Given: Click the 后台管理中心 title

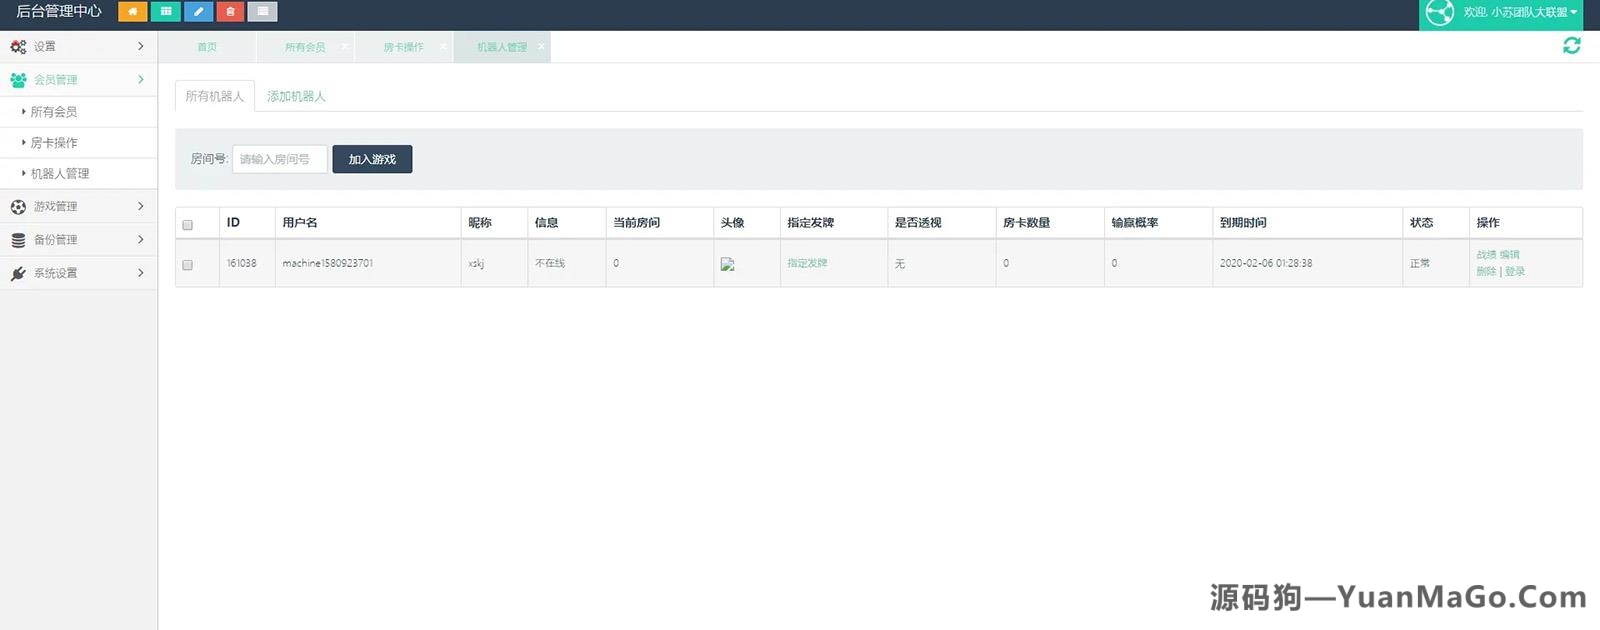Looking at the screenshot, I should [x=59, y=12].
